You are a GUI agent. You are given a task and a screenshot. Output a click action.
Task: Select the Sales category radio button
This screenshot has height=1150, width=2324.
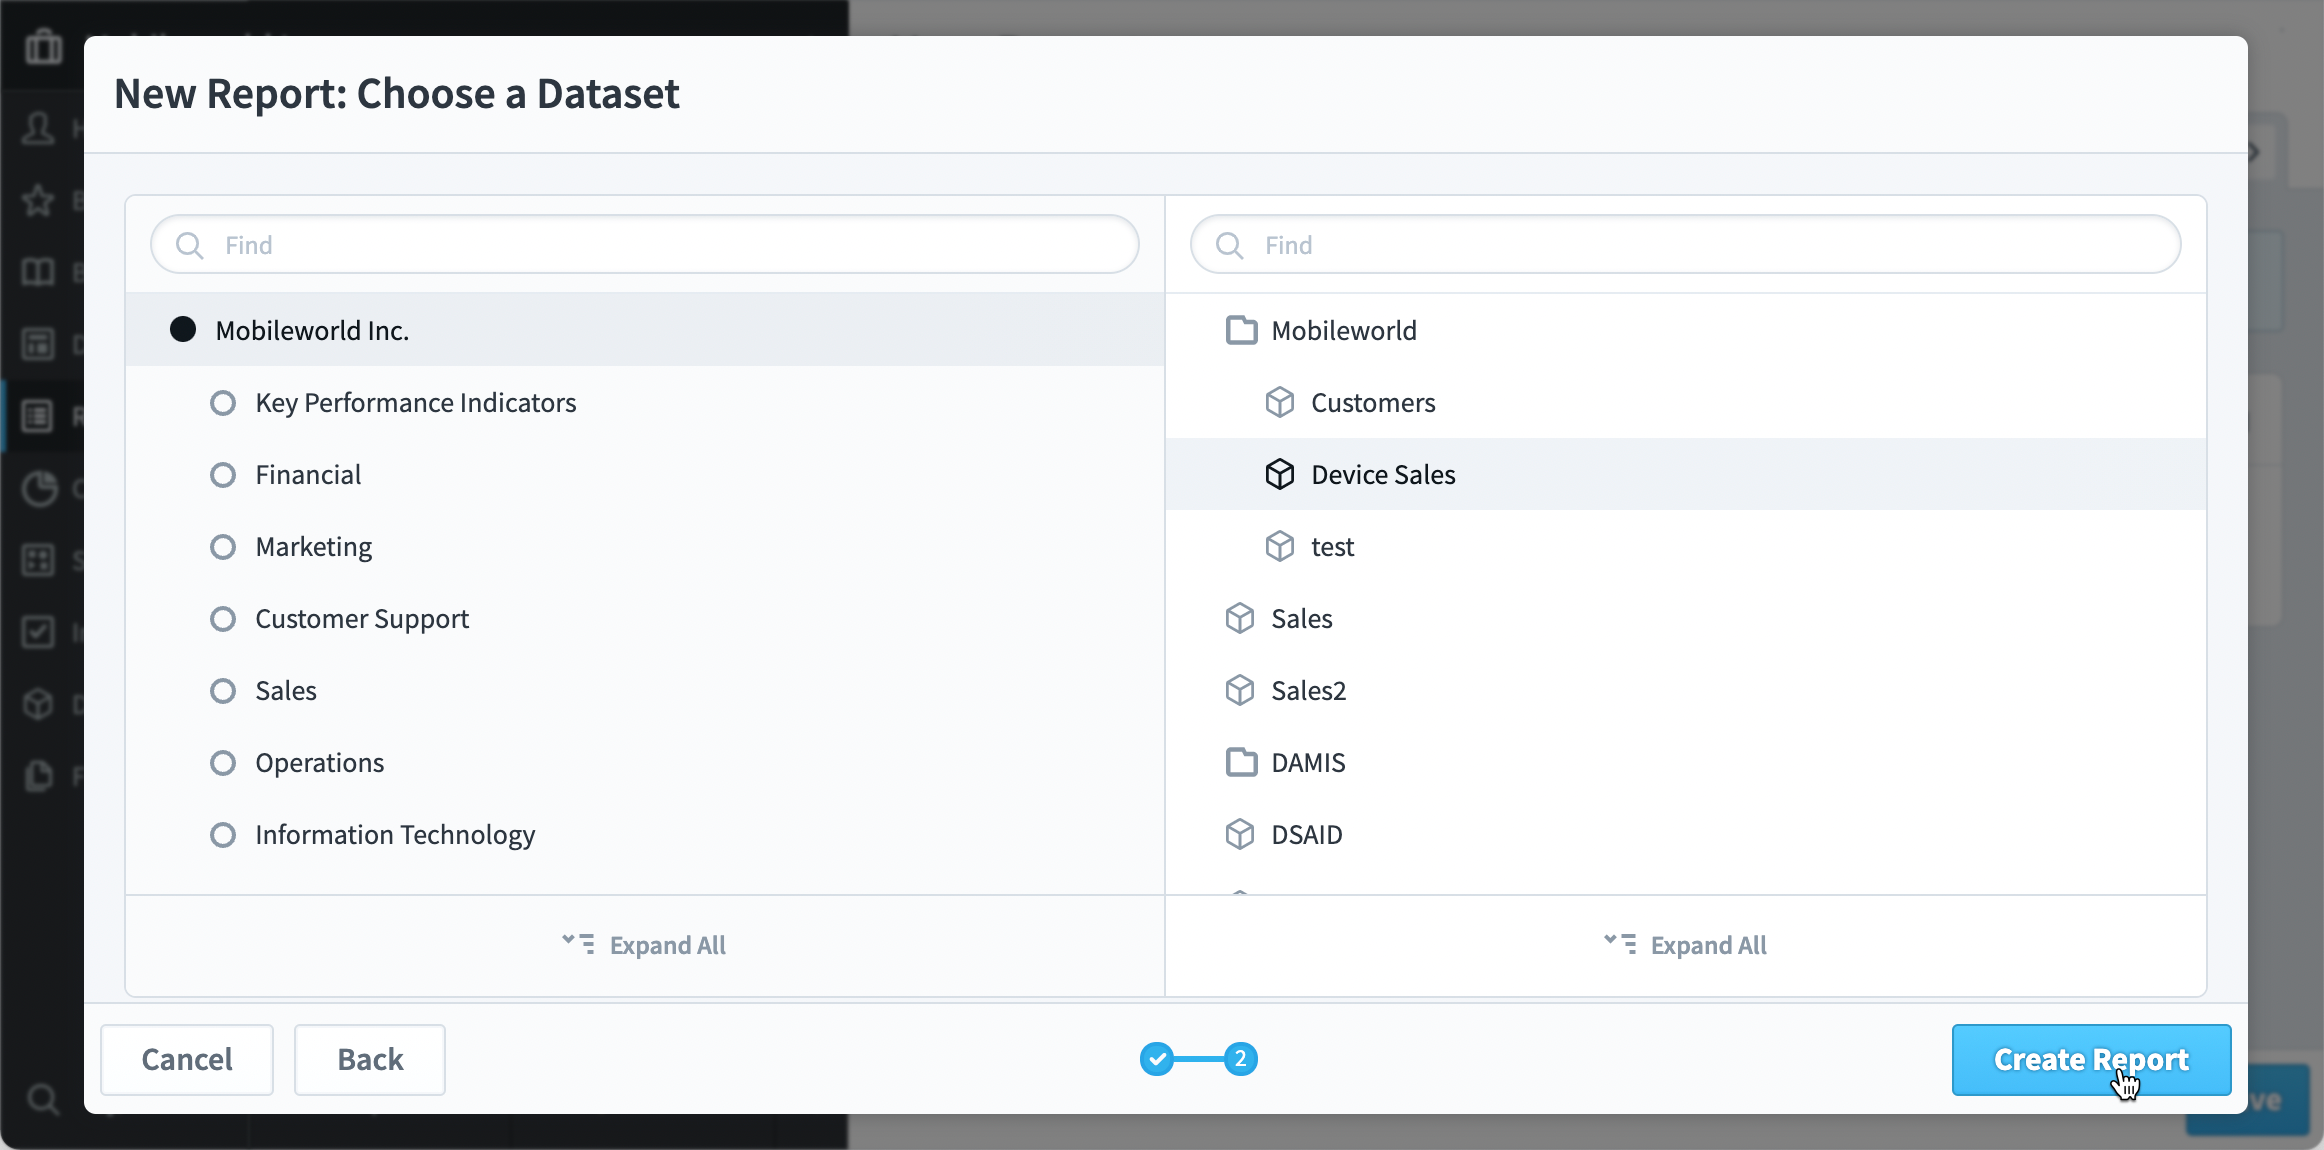click(223, 691)
